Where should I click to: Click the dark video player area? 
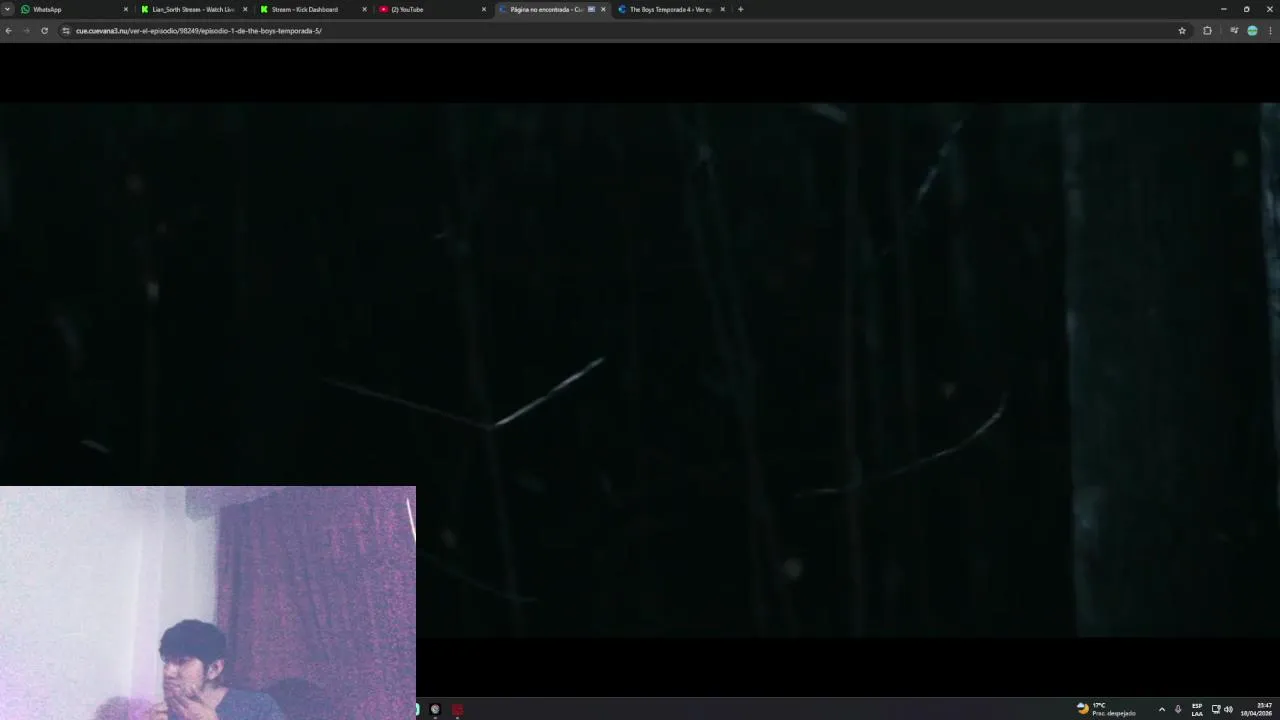coord(640,368)
